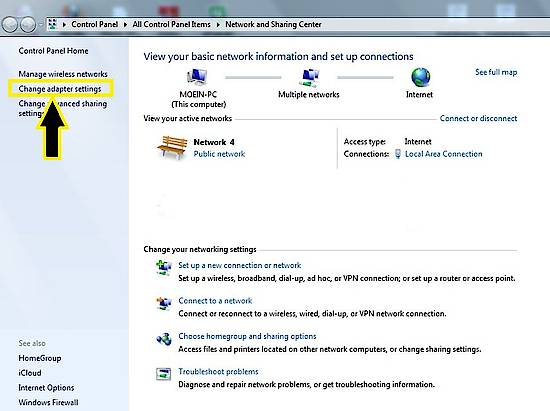Click Connect or disconnect link
This screenshot has height=411, width=550.
pyautogui.click(x=478, y=119)
